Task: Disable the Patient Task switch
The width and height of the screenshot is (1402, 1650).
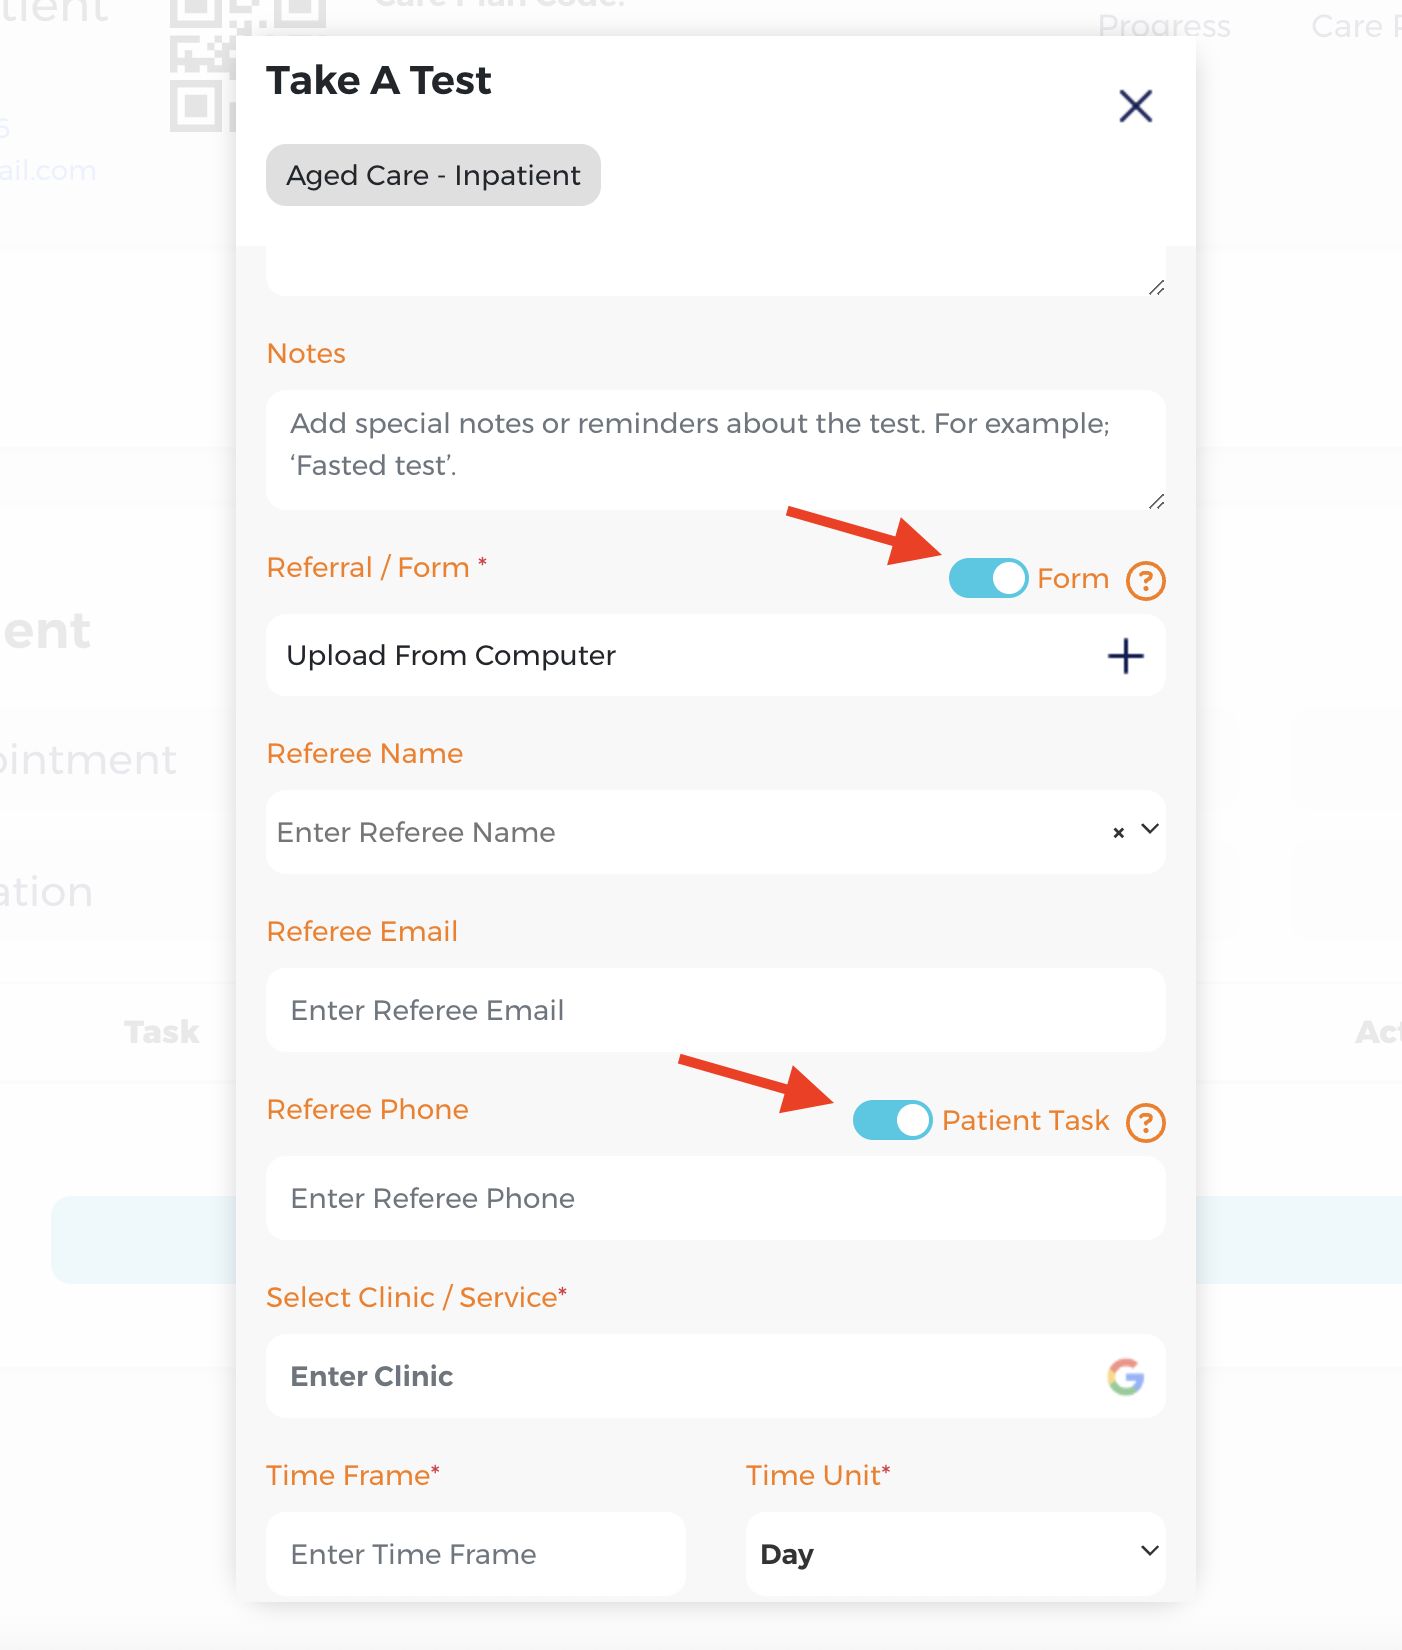Action: [892, 1120]
